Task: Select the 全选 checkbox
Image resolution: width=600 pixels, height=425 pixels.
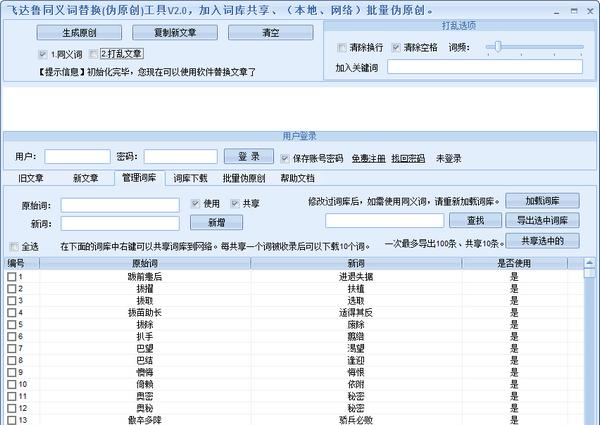Action: 14,247
